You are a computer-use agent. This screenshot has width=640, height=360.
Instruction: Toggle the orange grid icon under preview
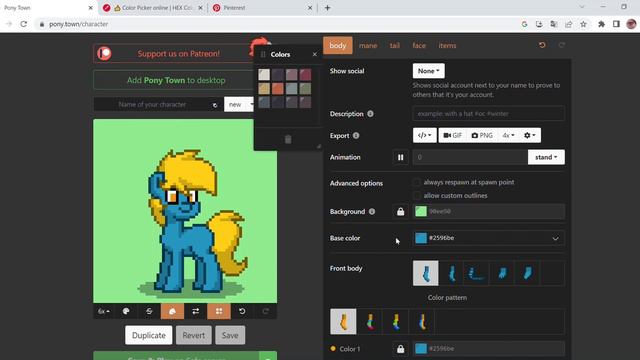[219, 311]
